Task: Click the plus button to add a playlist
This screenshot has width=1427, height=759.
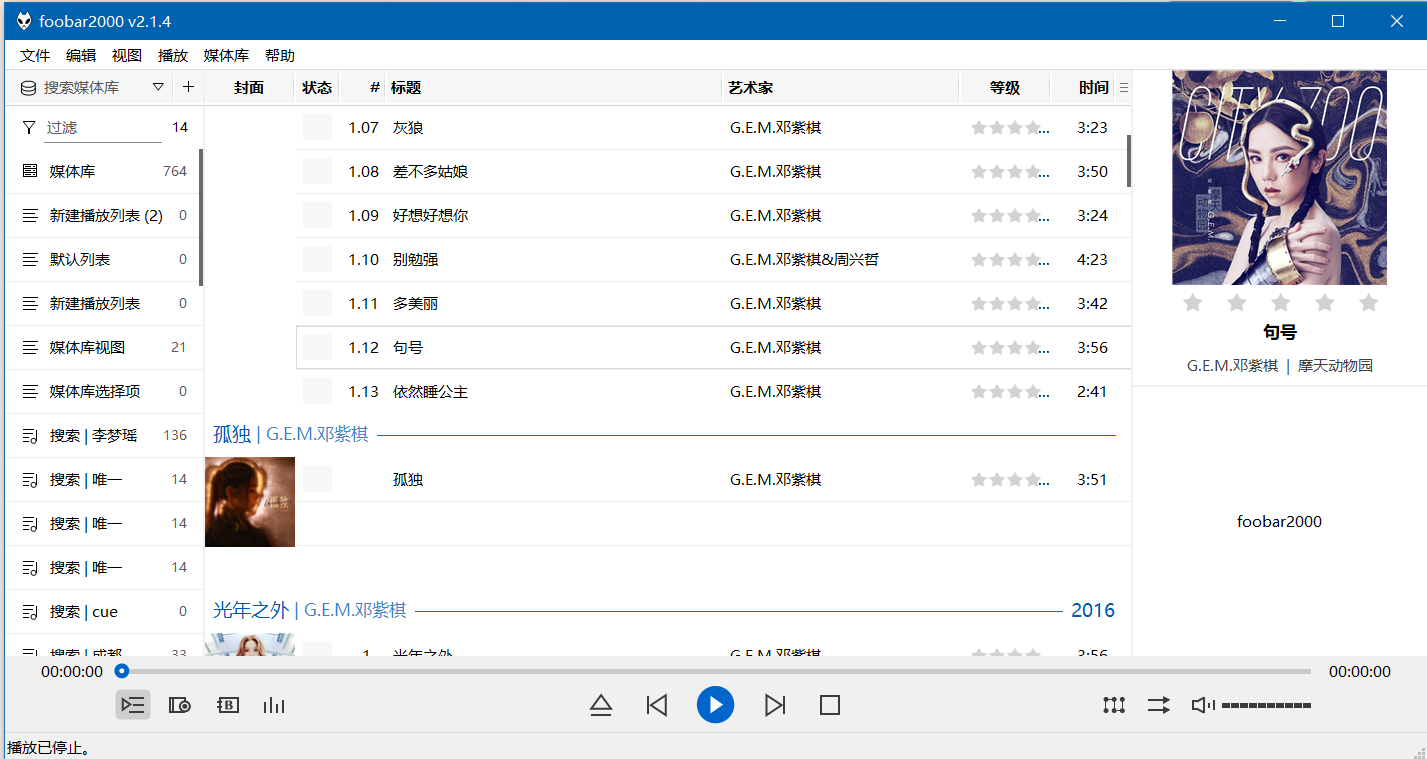Action: 188,87
